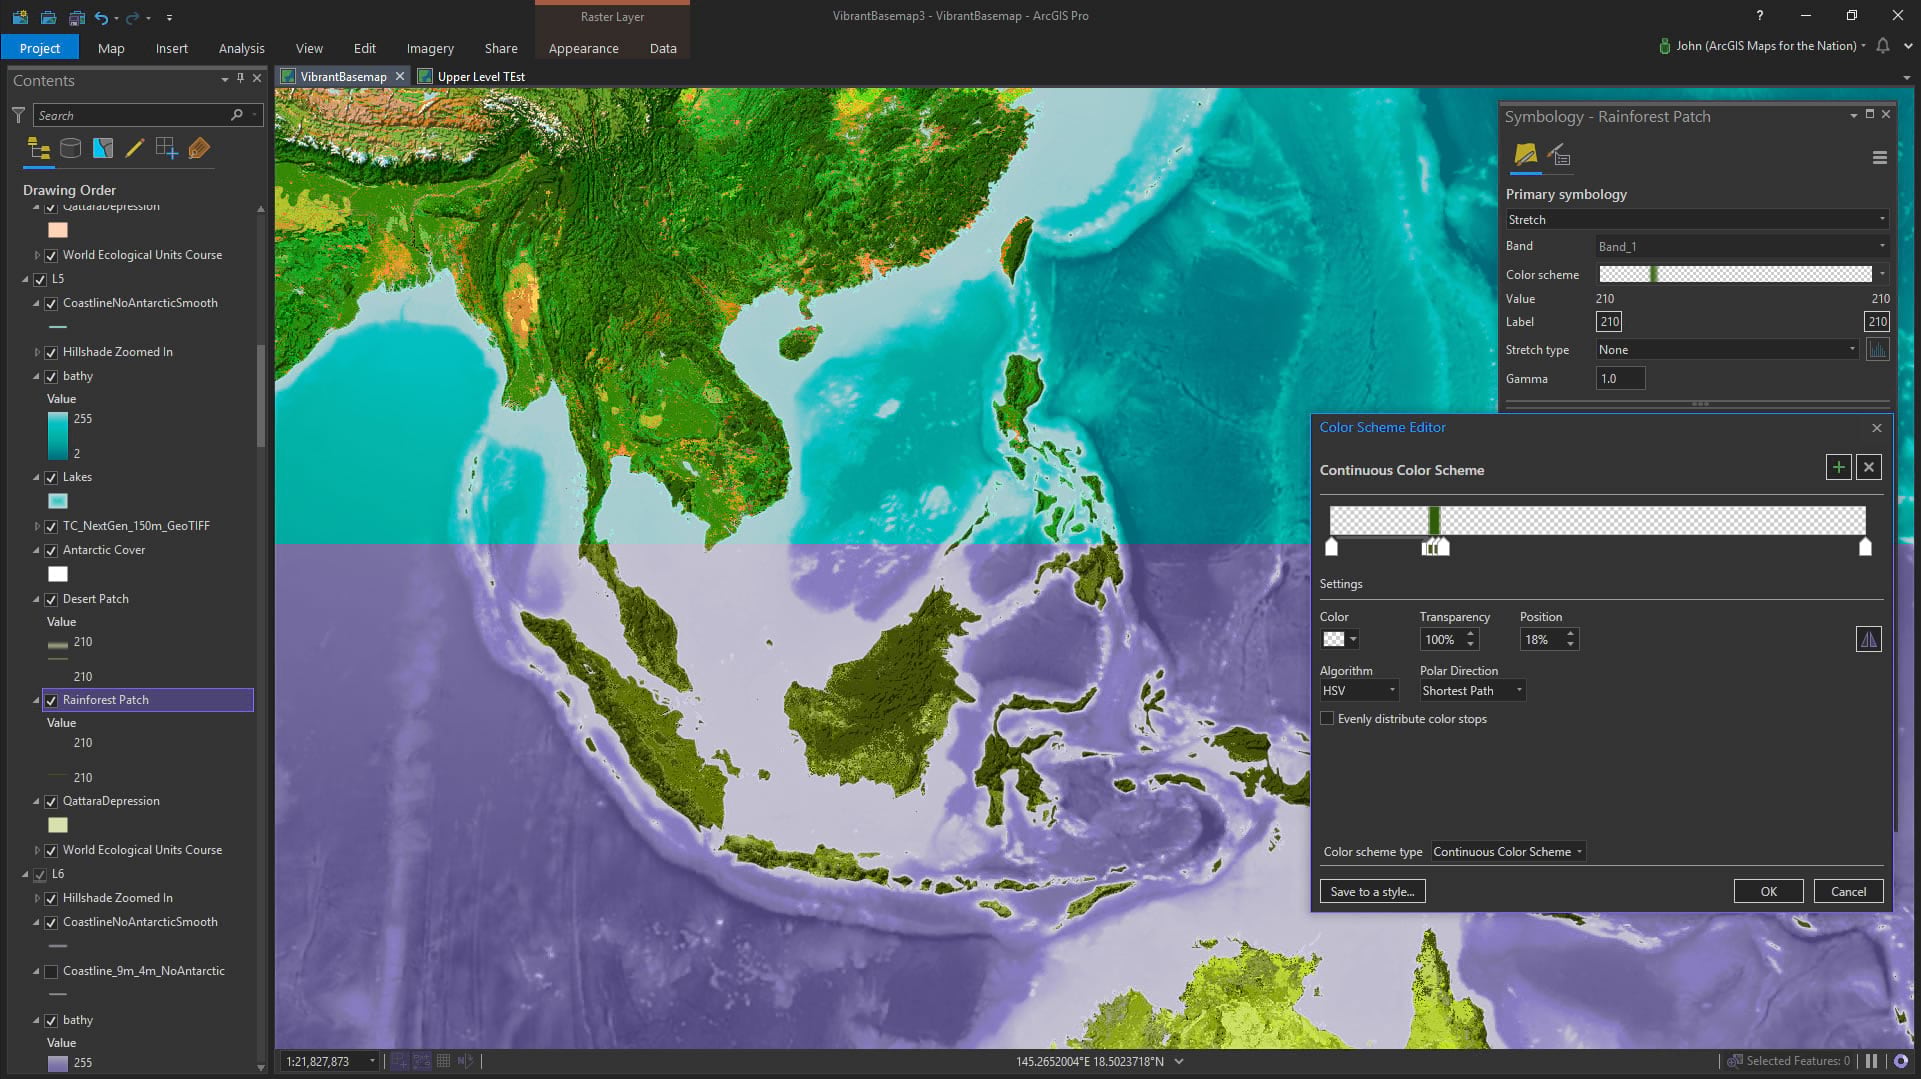Click the List By Labeling tag icon
Screen dimensions: 1921x1079
pyautogui.click(x=199, y=149)
